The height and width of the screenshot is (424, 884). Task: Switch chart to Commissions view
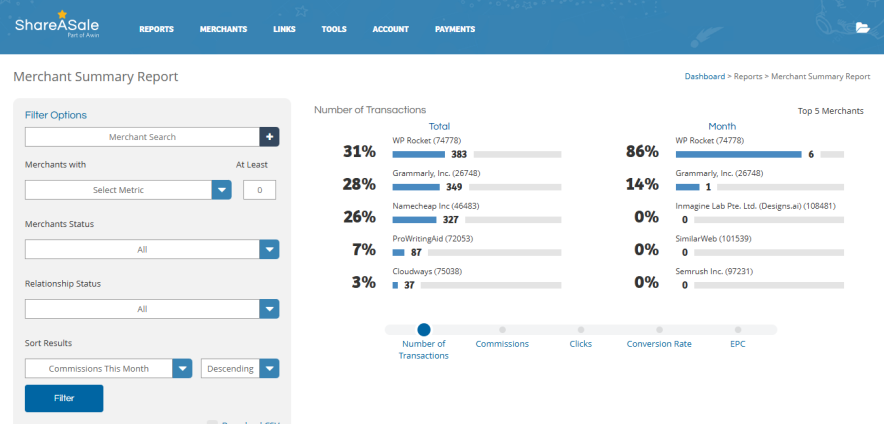click(502, 329)
